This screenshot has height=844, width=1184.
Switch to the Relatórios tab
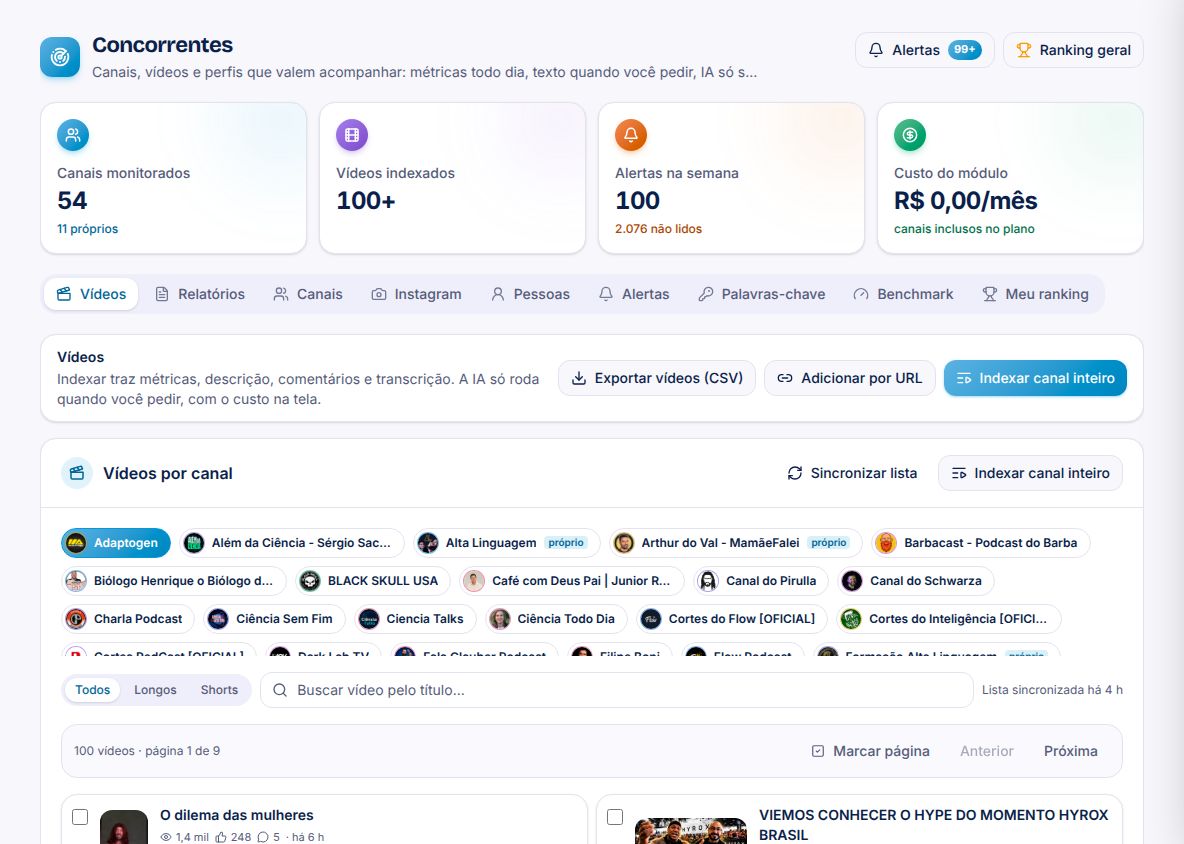(200, 294)
